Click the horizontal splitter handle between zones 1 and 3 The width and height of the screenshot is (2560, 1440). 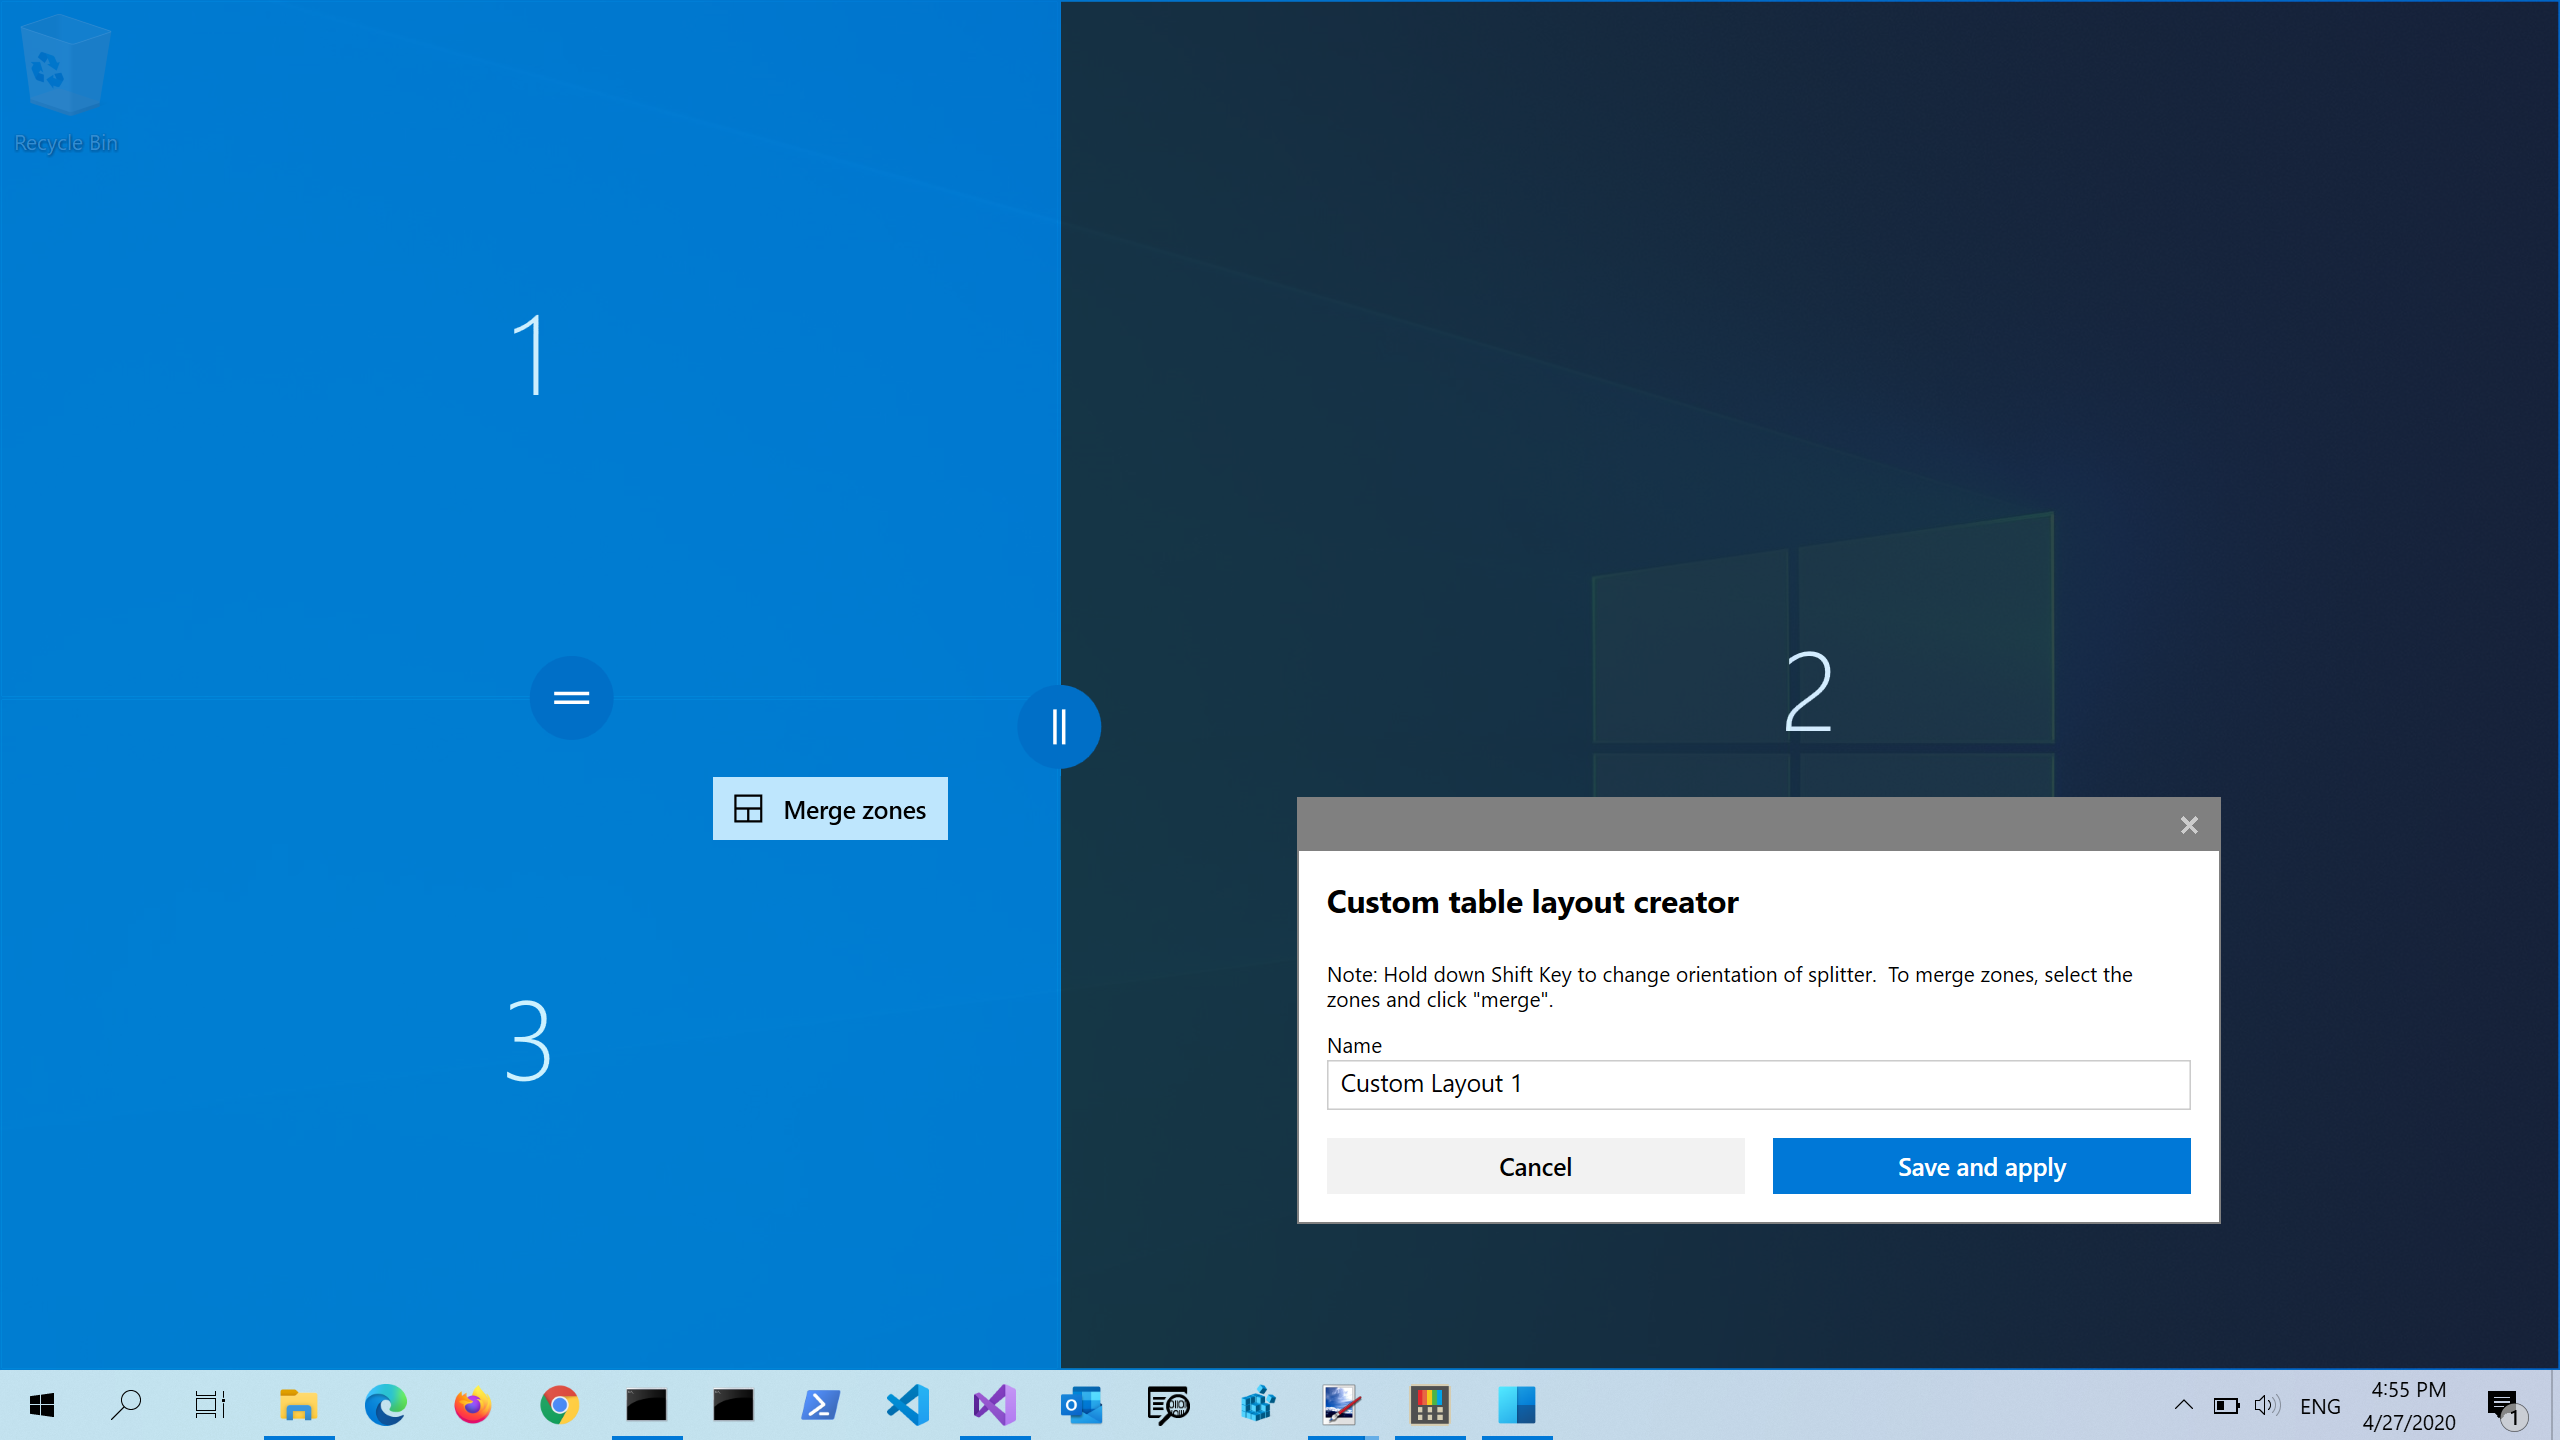click(571, 697)
